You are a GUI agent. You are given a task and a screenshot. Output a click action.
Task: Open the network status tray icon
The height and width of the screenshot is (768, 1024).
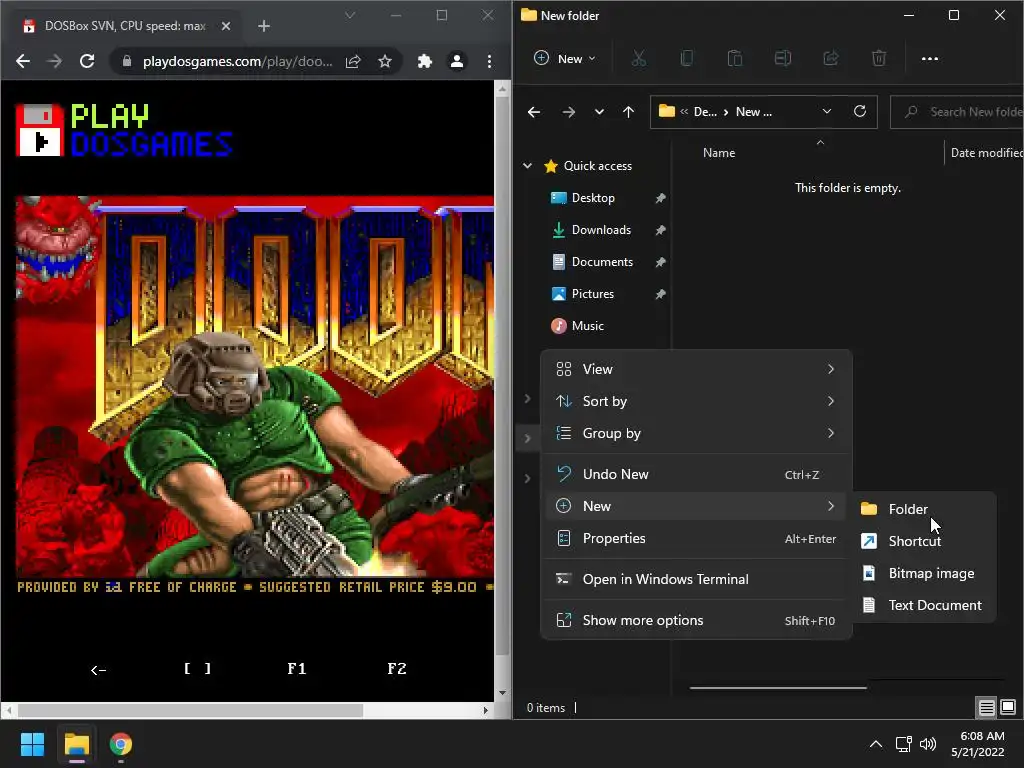pos(903,744)
